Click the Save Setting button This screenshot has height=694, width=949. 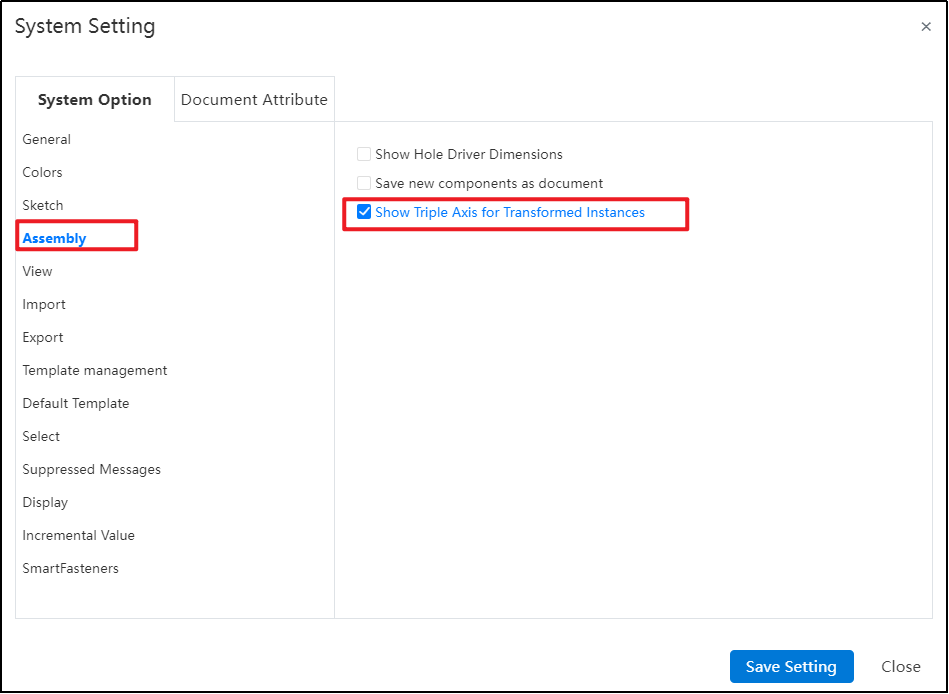pyautogui.click(x=791, y=667)
